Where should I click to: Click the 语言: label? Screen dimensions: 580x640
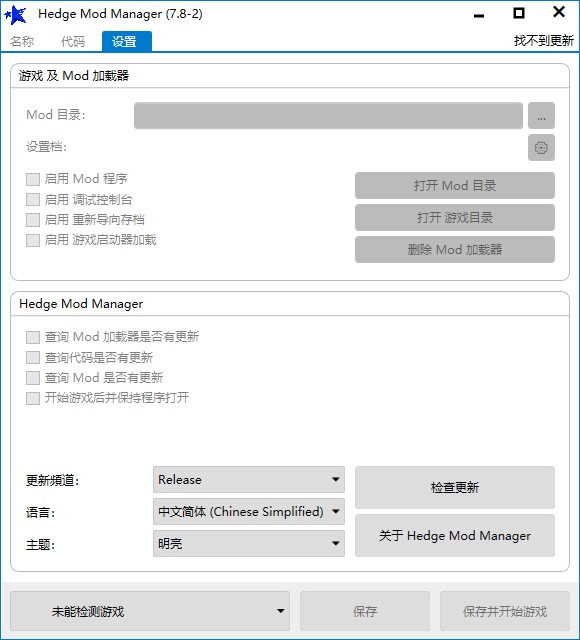(x=40, y=513)
